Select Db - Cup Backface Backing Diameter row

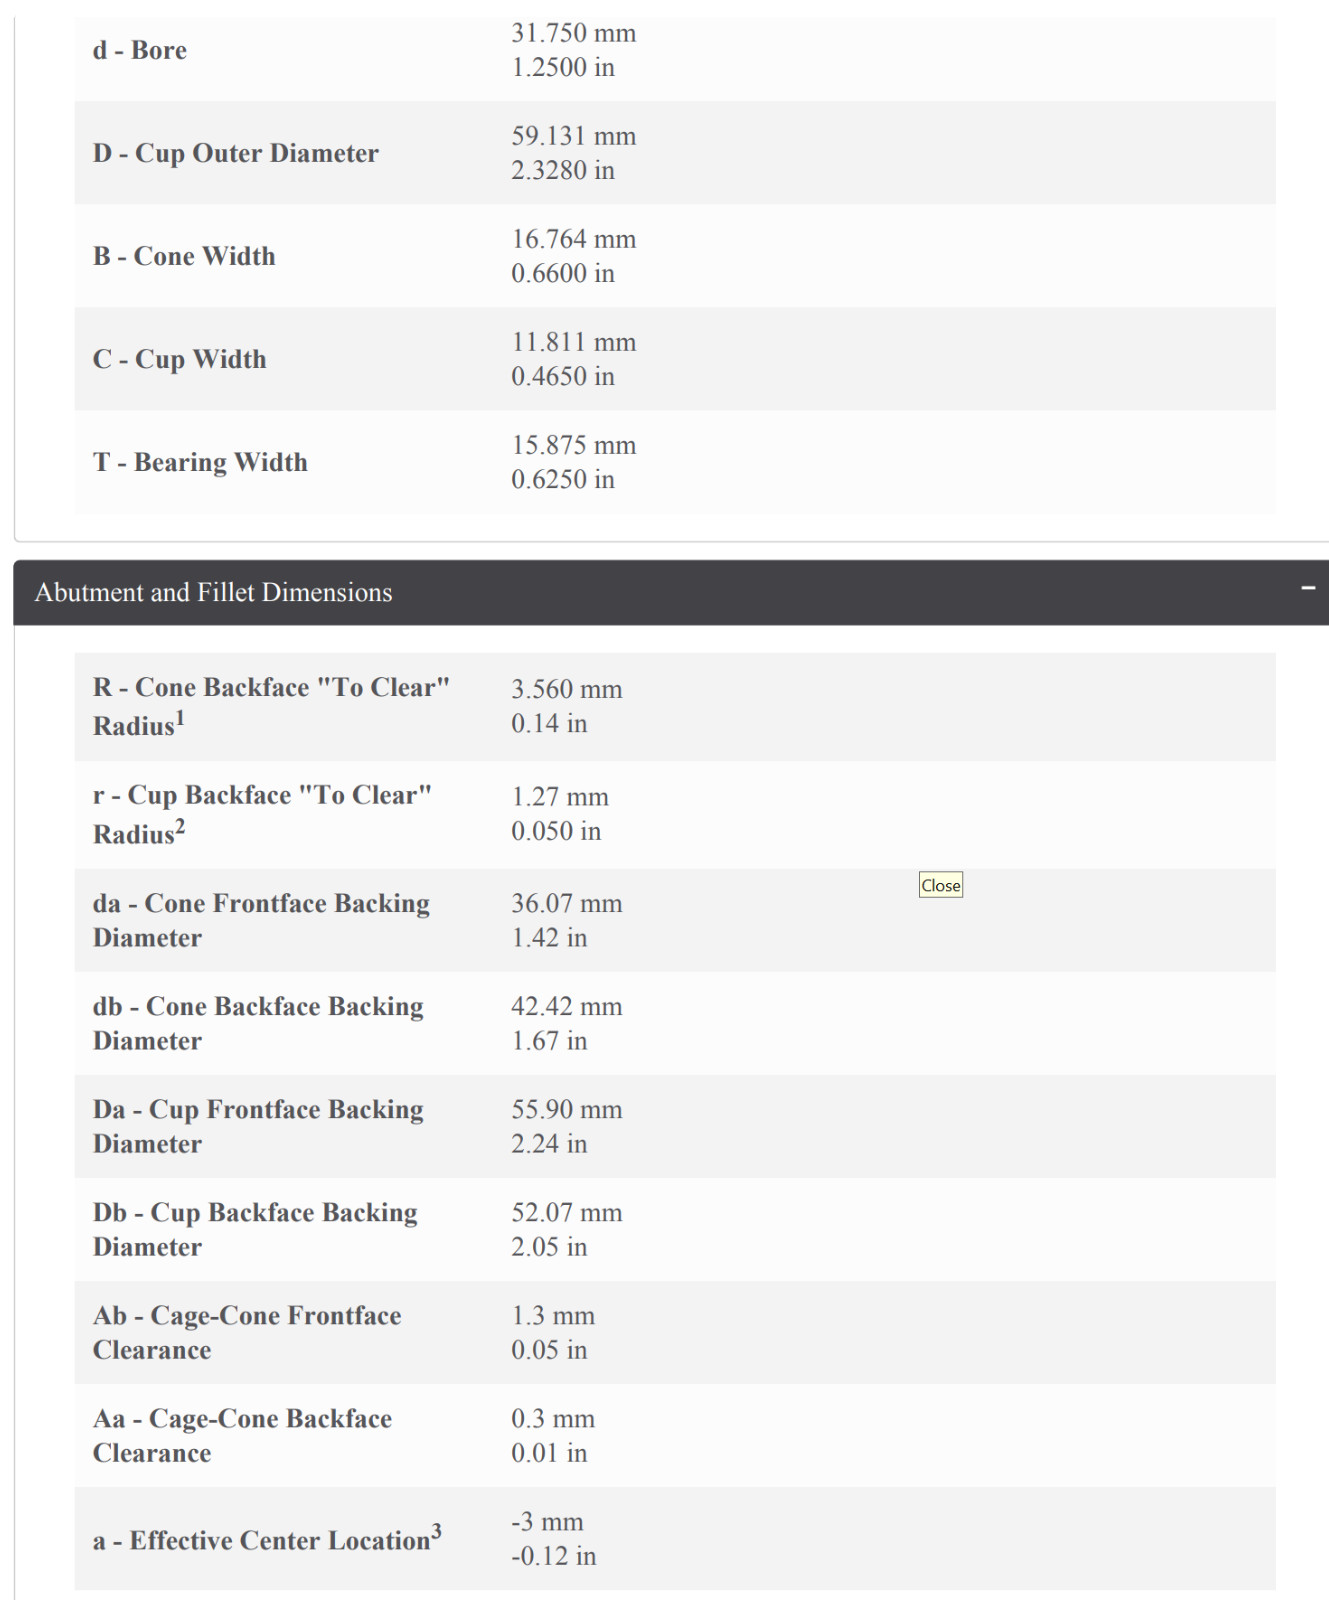tap(675, 1229)
